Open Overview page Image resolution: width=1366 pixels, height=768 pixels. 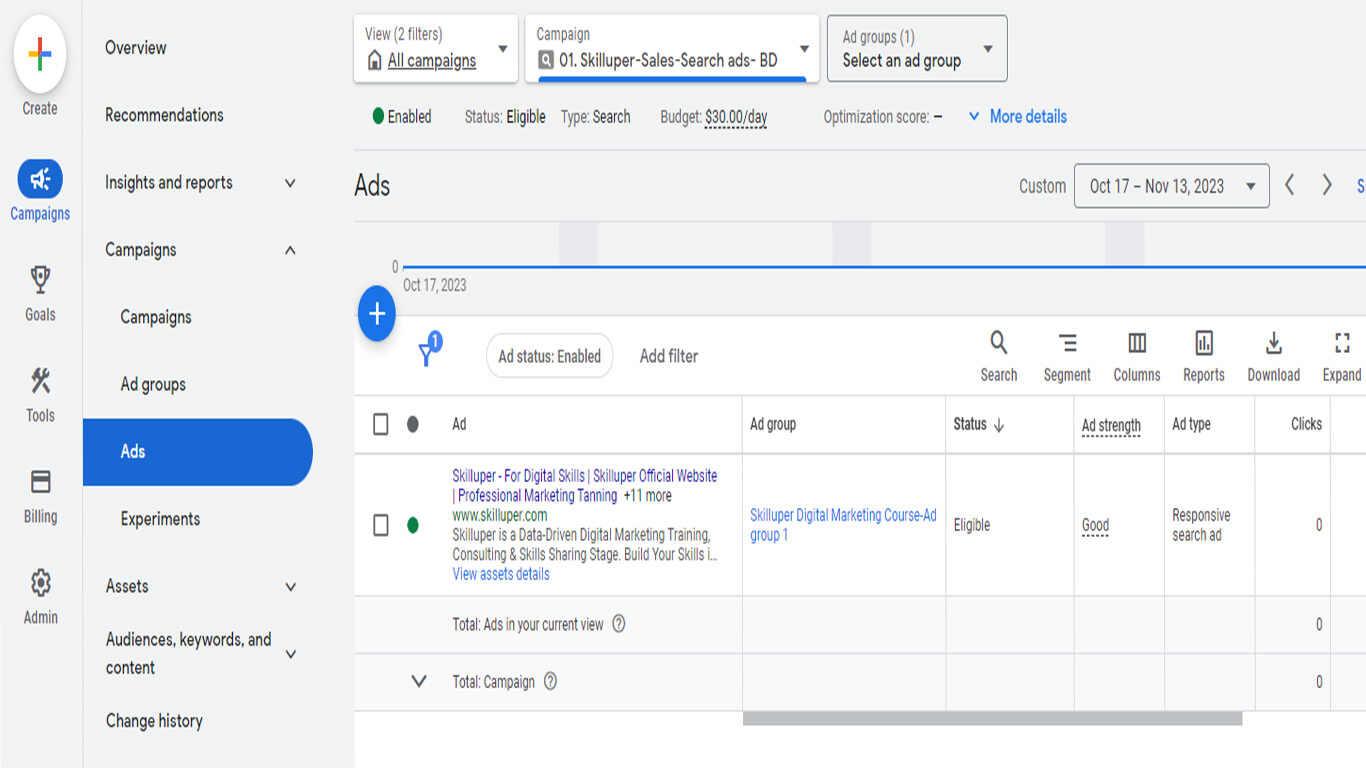tap(136, 47)
